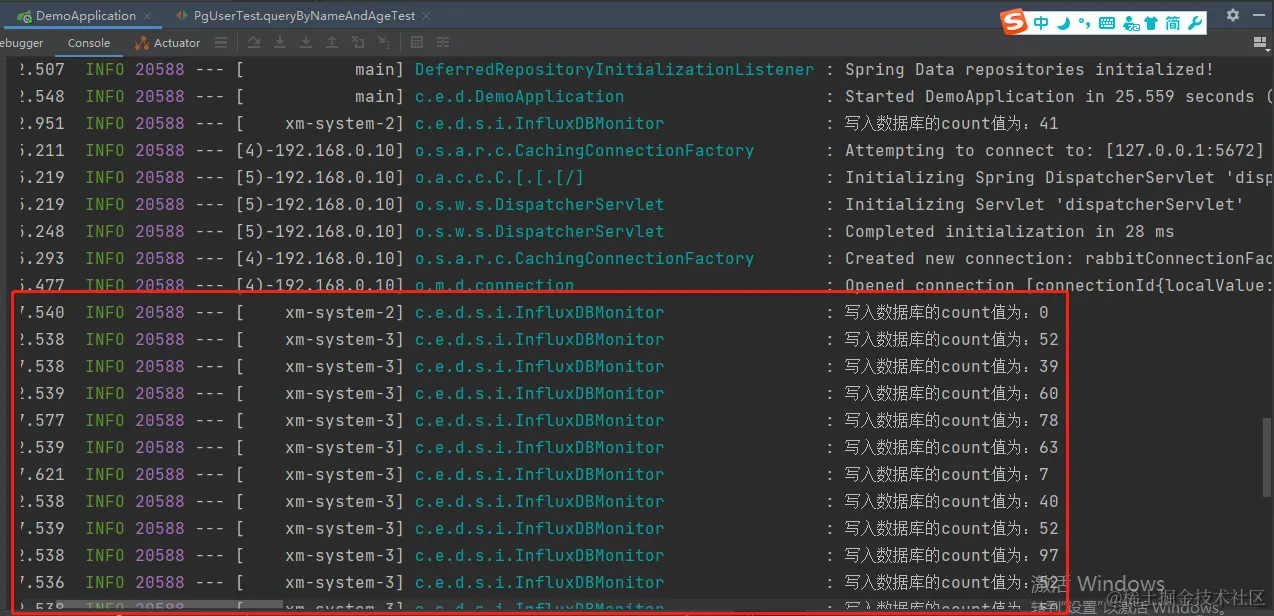Image resolution: width=1274 pixels, height=616 pixels.
Task: Click DeferredRepositoryInitializationListener class link
Action: click(614, 70)
